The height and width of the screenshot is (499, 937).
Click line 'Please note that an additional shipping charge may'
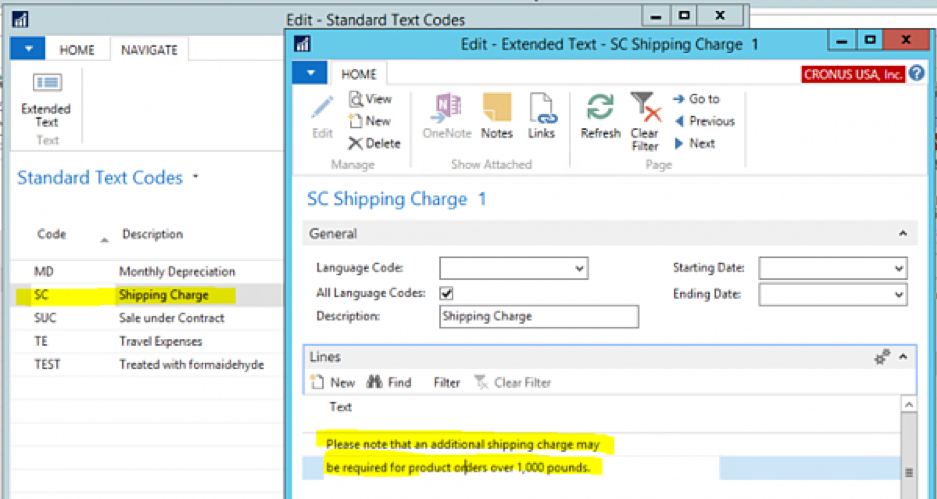click(463, 444)
